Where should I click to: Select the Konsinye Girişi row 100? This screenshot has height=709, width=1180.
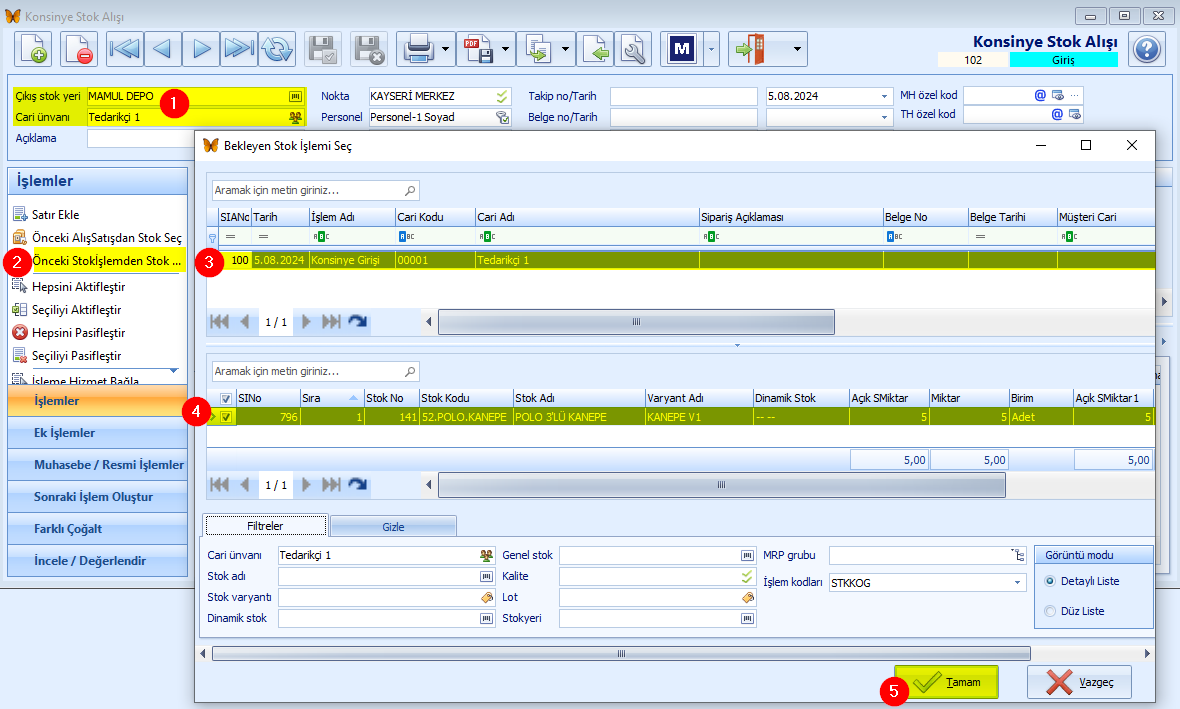(680, 260)
